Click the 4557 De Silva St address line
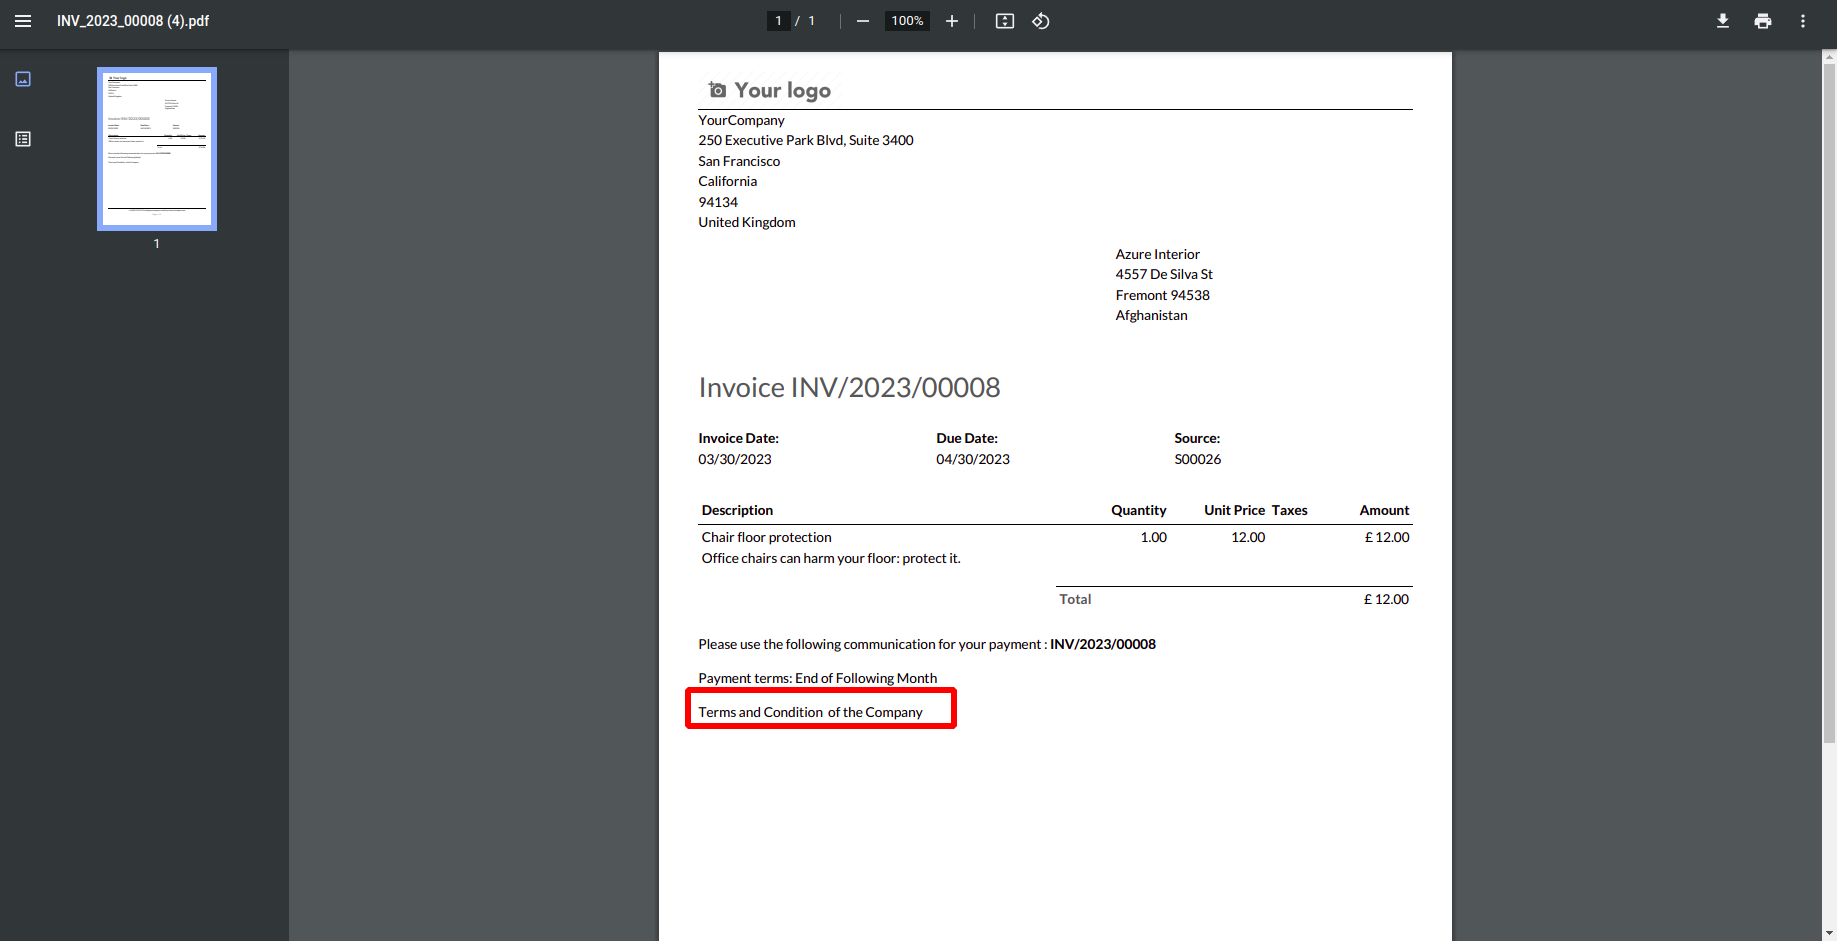 tap(1164, 274)
